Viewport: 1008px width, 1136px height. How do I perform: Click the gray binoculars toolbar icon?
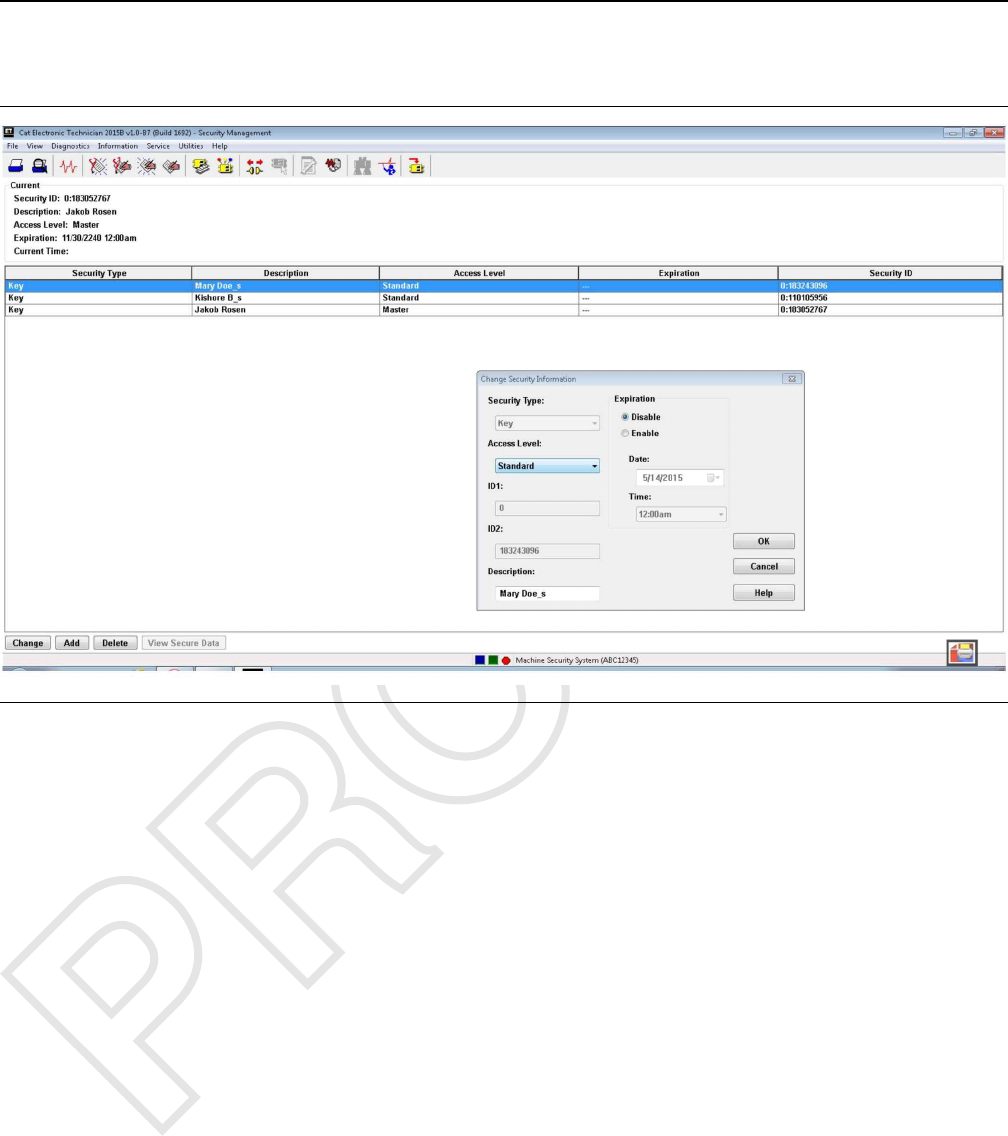[362, 167]
